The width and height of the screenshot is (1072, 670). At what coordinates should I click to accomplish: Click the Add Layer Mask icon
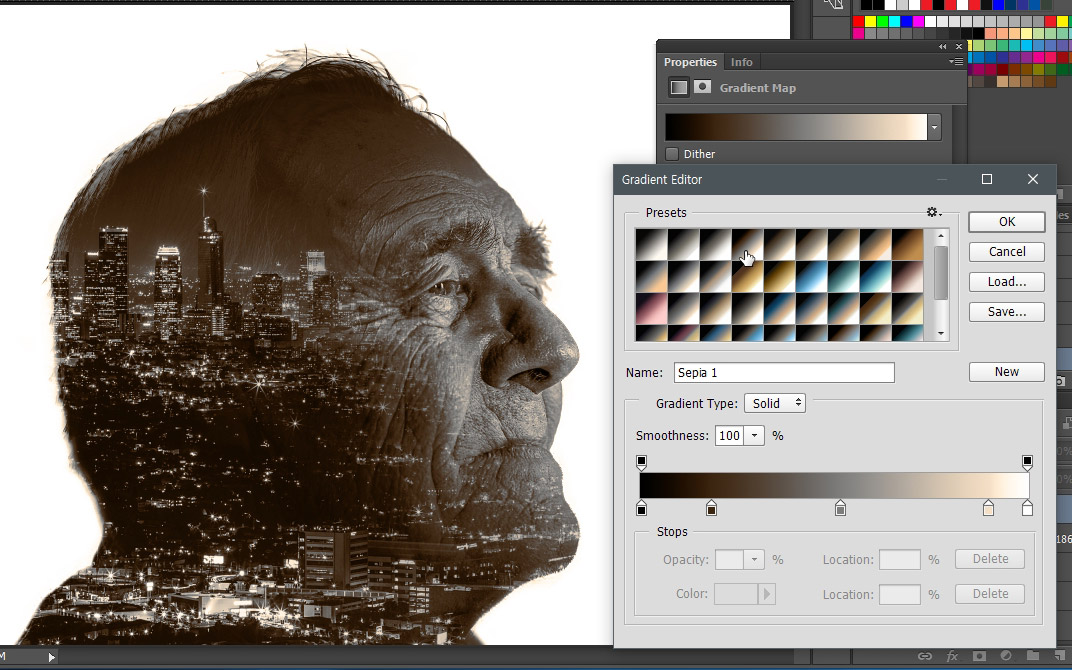979,656
